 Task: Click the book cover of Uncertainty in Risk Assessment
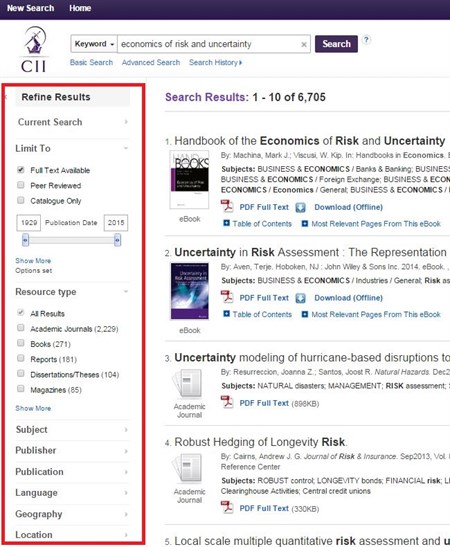[189, 291]
